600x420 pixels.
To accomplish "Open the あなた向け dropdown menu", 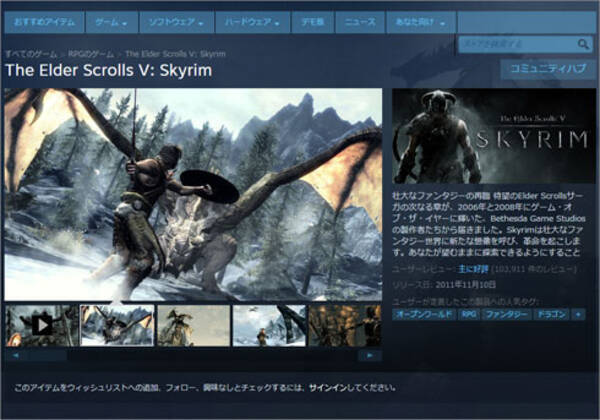I will point(421,22).
